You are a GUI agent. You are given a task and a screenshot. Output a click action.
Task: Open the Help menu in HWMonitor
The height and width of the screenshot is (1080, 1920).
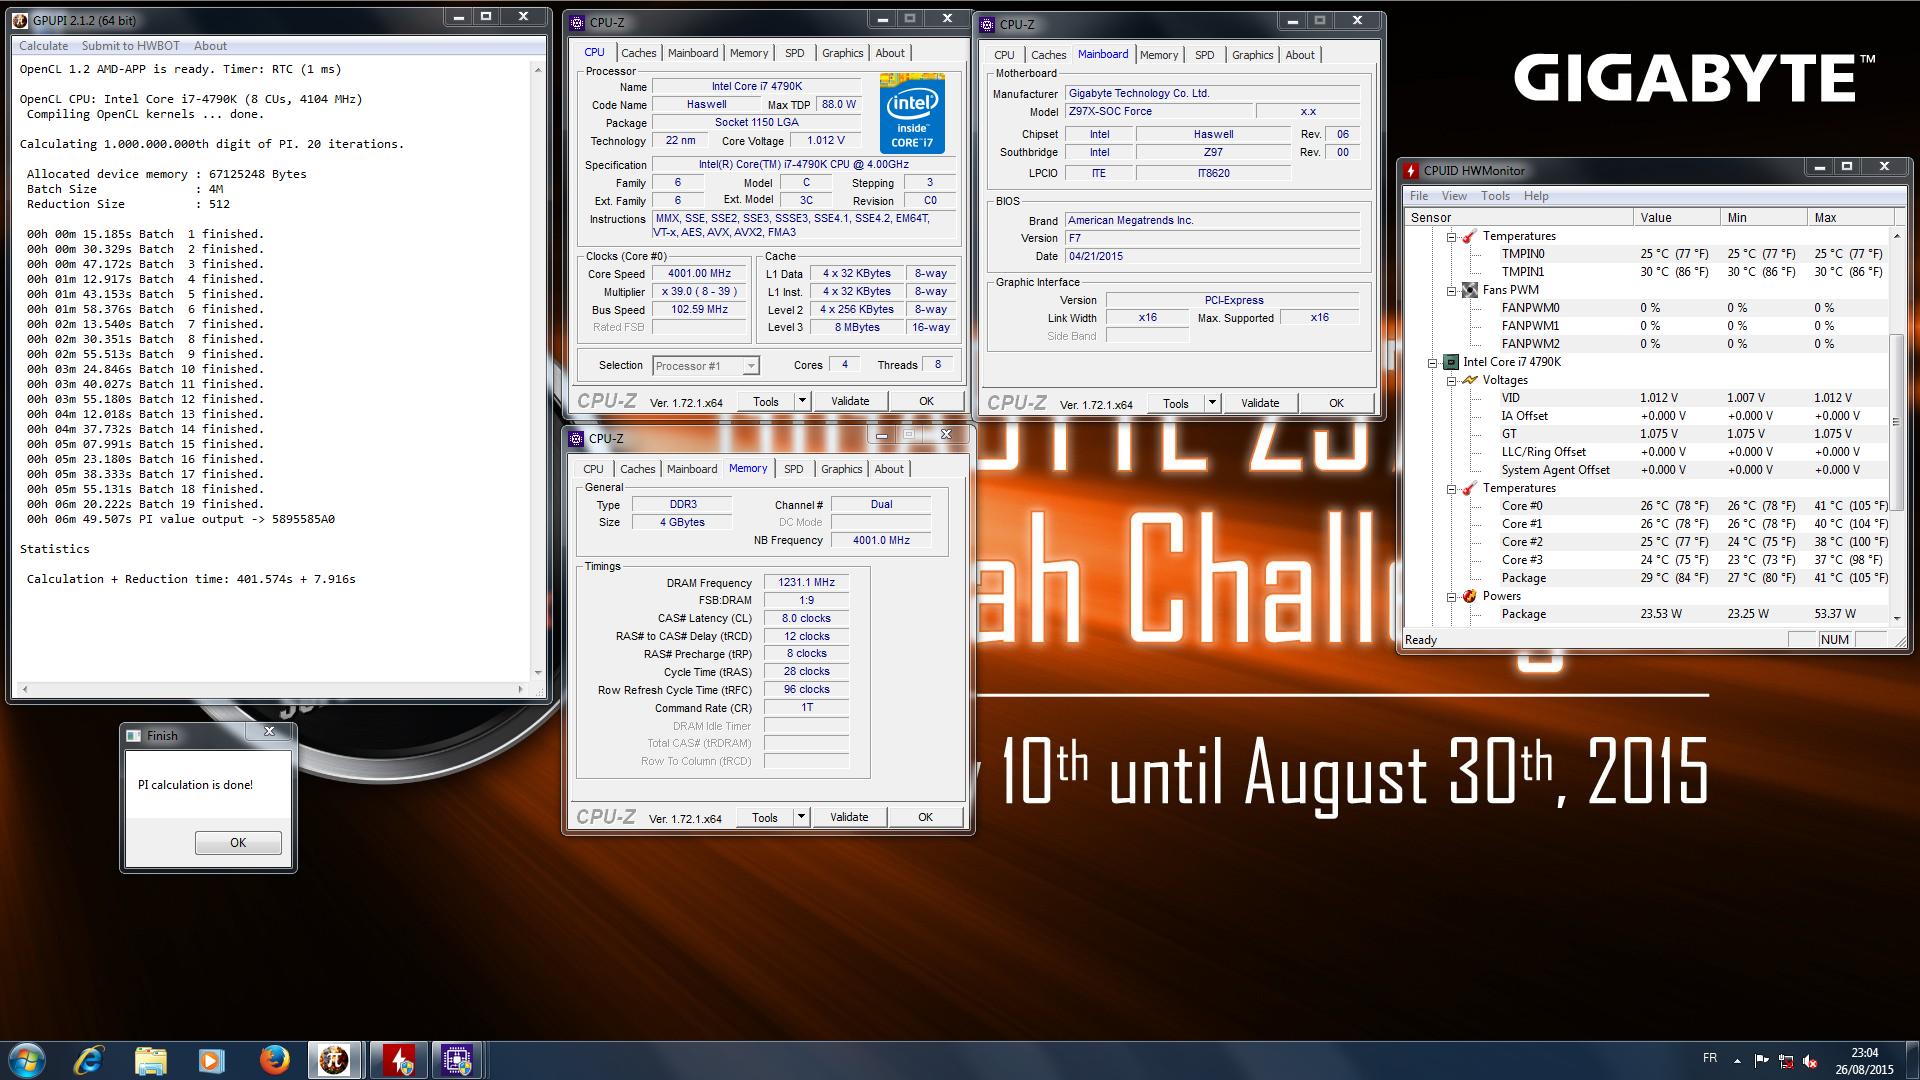1536,196
